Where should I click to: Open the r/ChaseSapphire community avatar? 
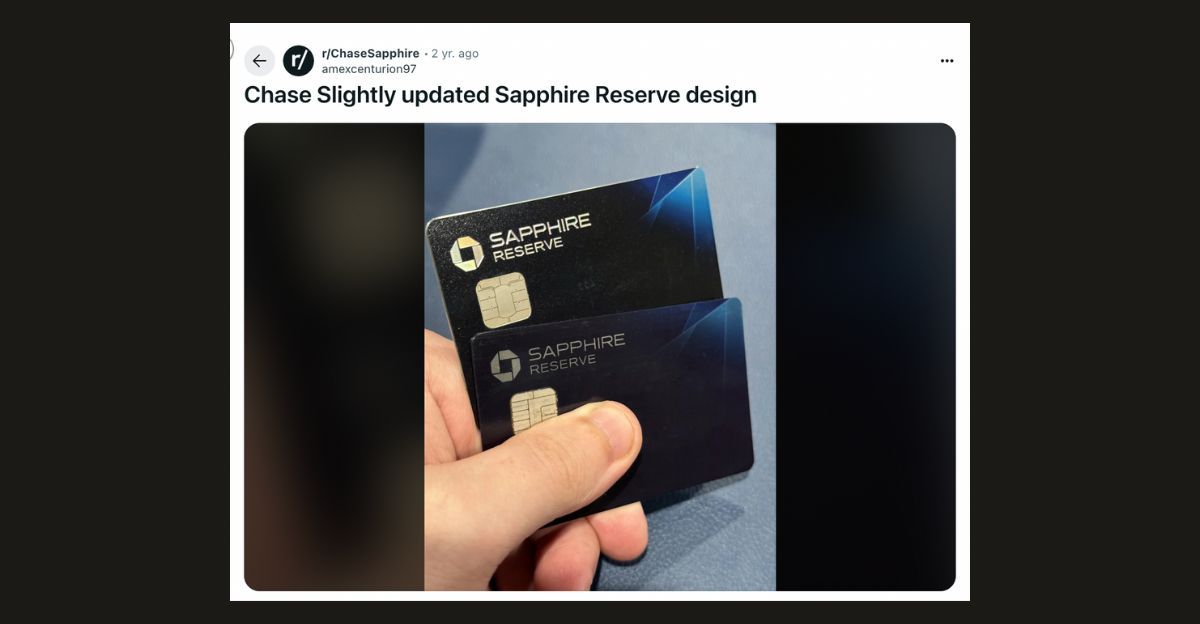298,61
